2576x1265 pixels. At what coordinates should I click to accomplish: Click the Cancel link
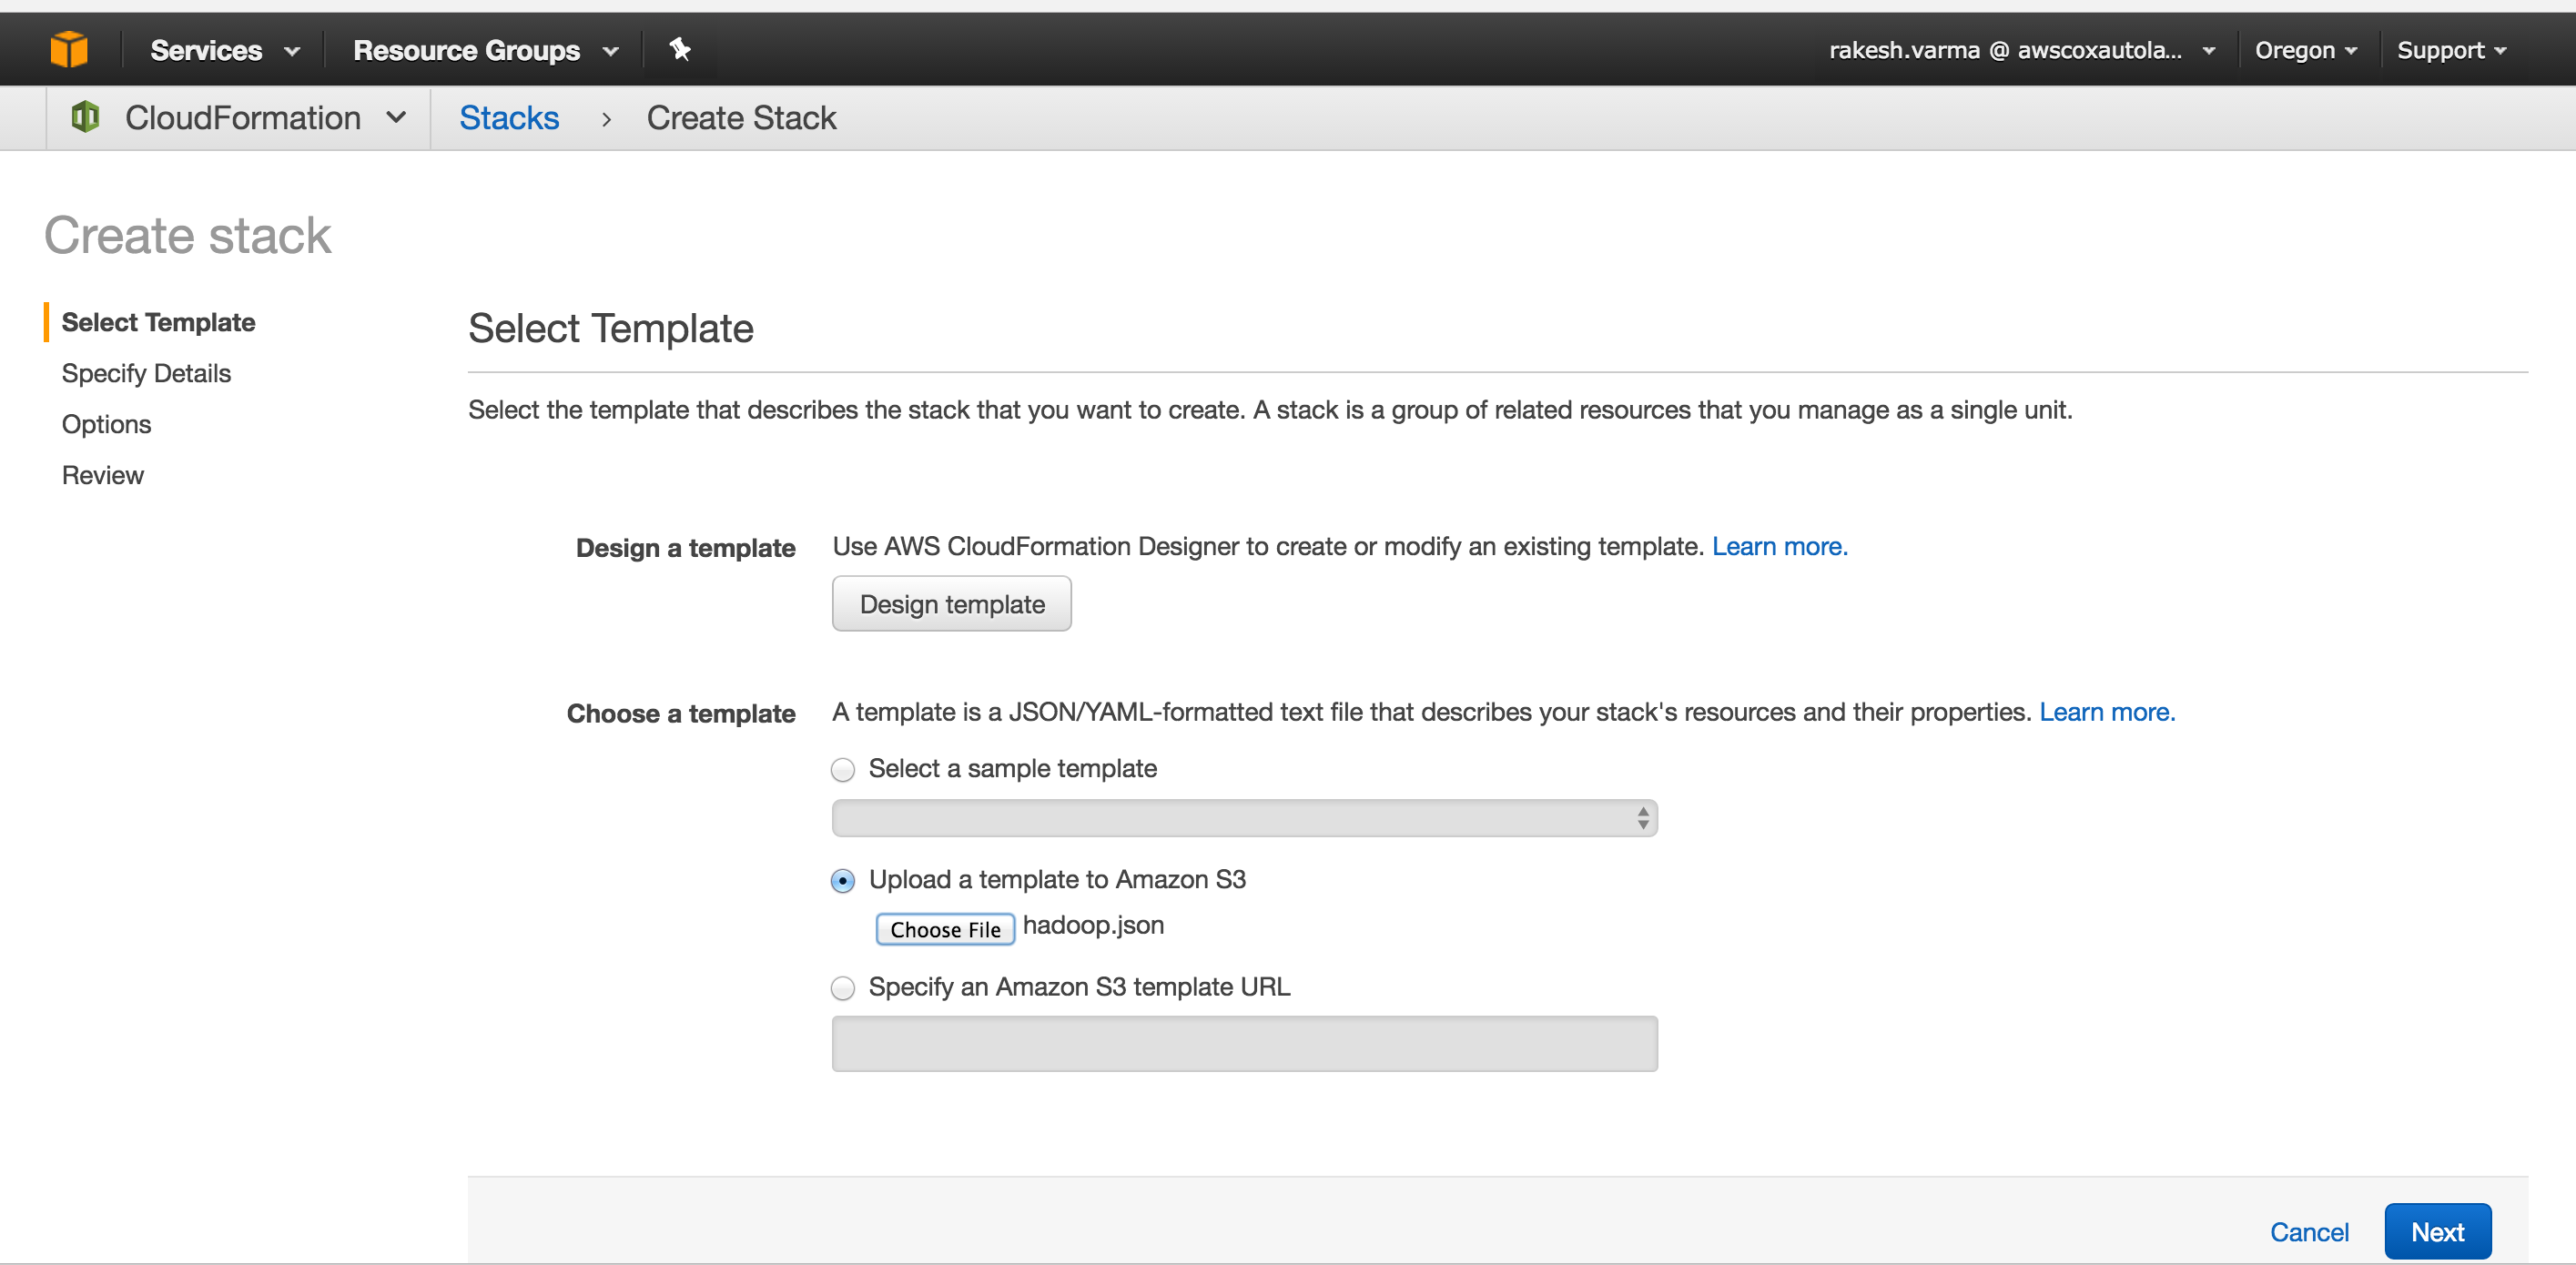coord(2308,1232)
